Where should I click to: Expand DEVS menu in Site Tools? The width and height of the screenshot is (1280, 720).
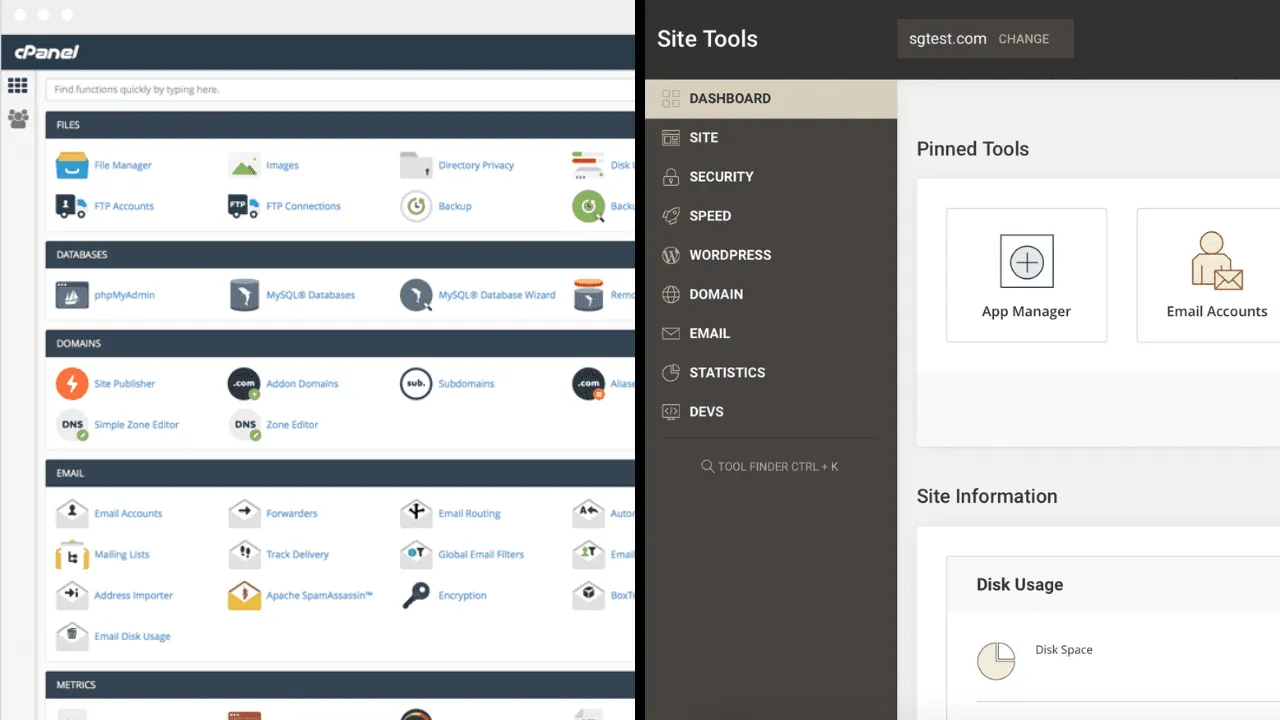(771, 411)
